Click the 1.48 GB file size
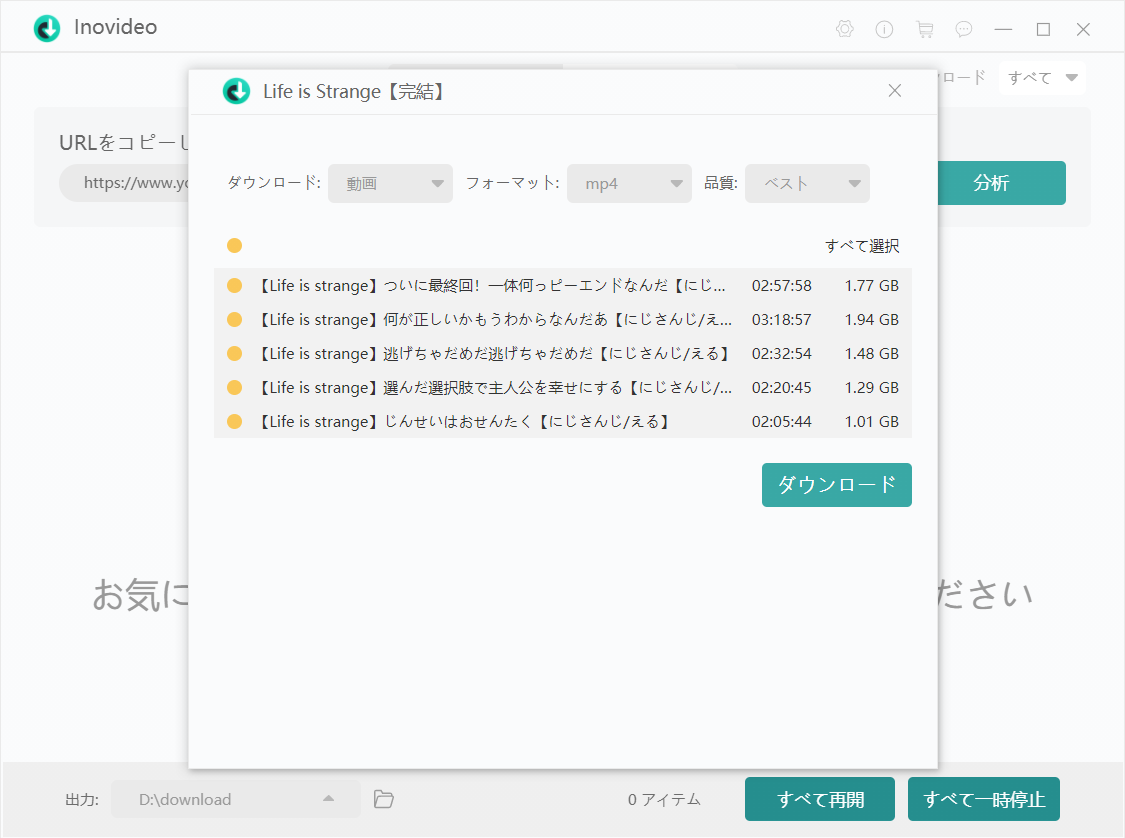The height and width of the screenshot is (838, 1125). pyautogui.click(x=872, y=353)
